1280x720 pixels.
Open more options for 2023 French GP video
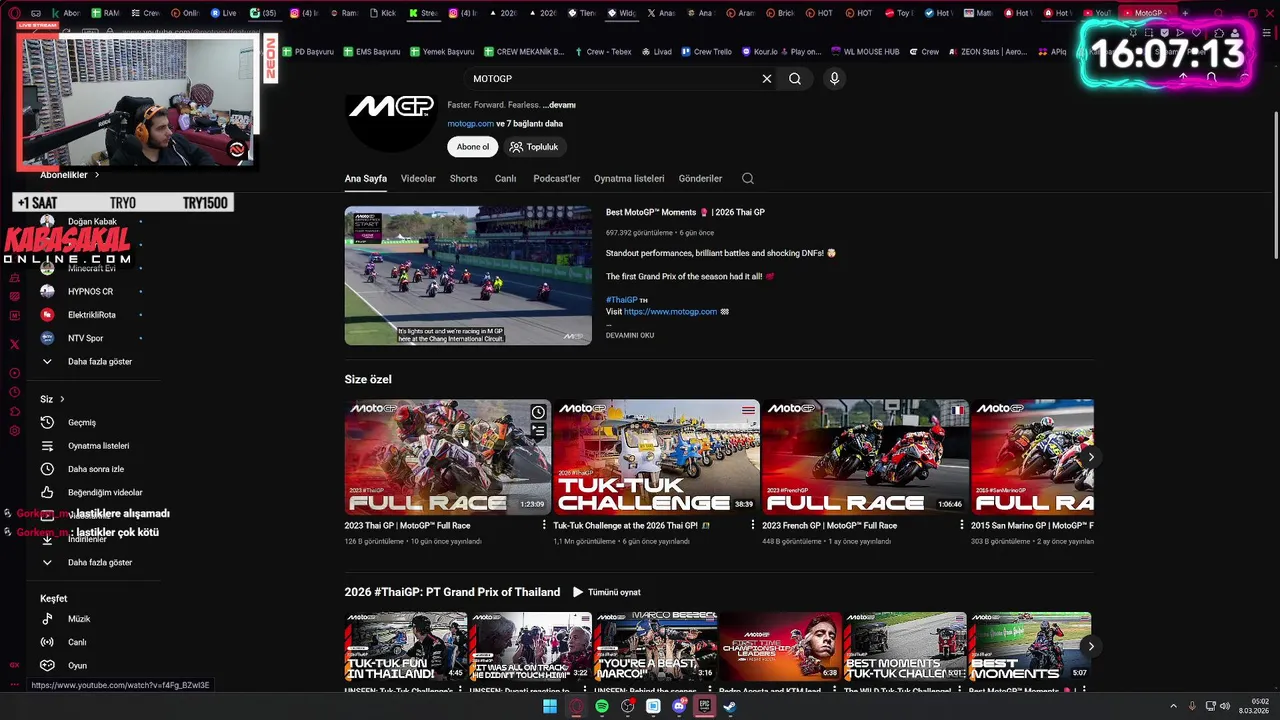[961, 525]
